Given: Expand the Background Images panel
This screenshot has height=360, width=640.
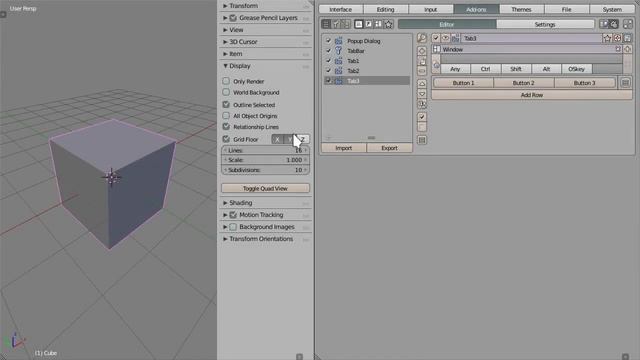Looking at the screenshot, I should tap(224, 227).
